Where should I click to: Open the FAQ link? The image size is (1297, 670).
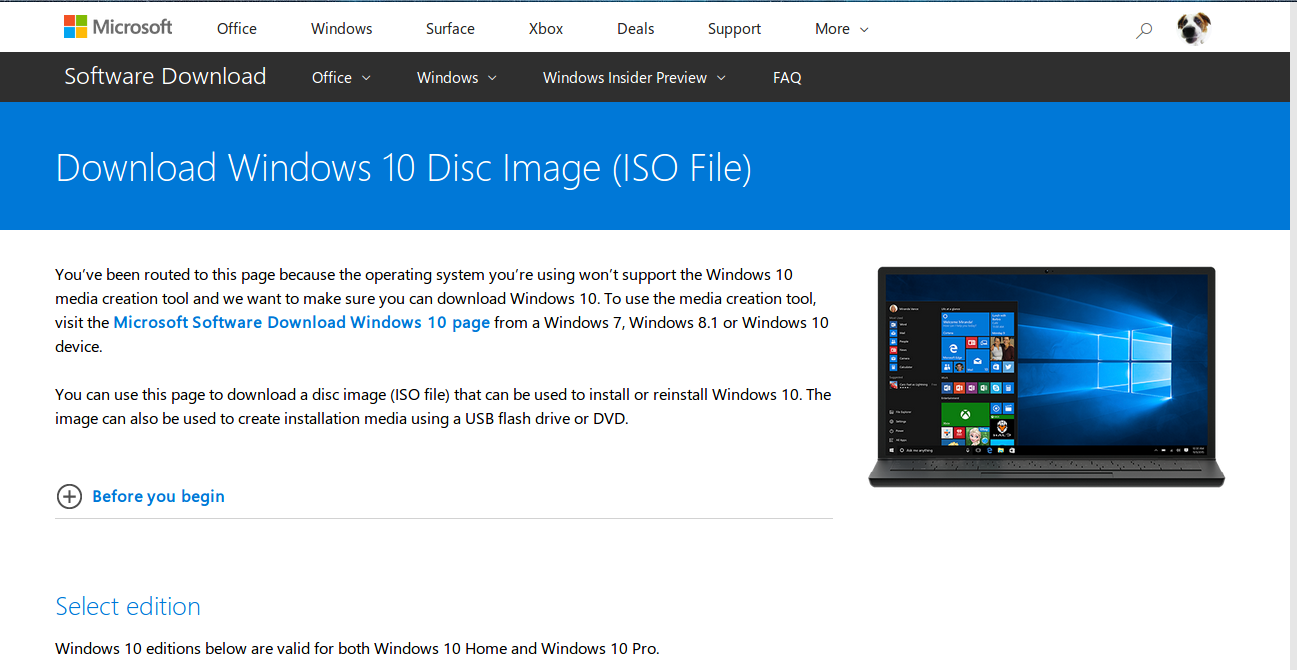pyautogui.click(x=787, y=78)
